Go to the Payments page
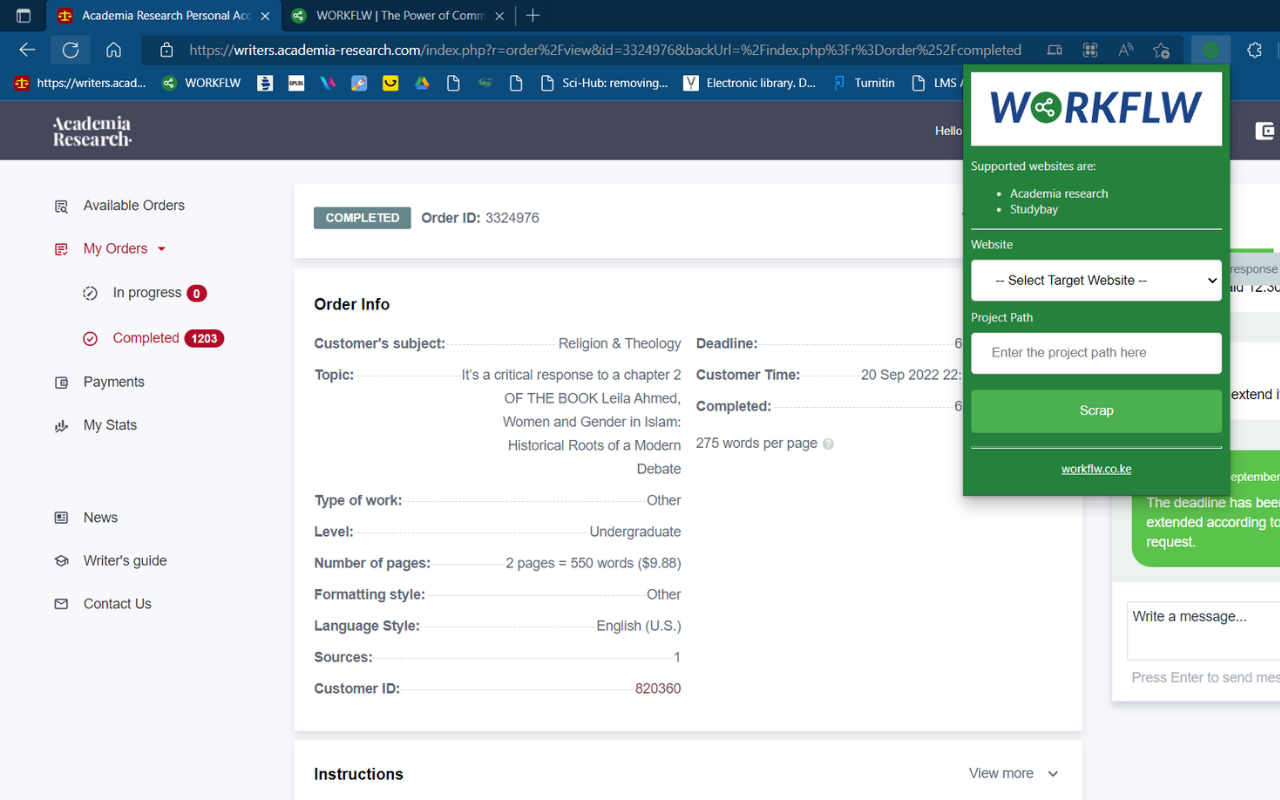 point(114,382)
